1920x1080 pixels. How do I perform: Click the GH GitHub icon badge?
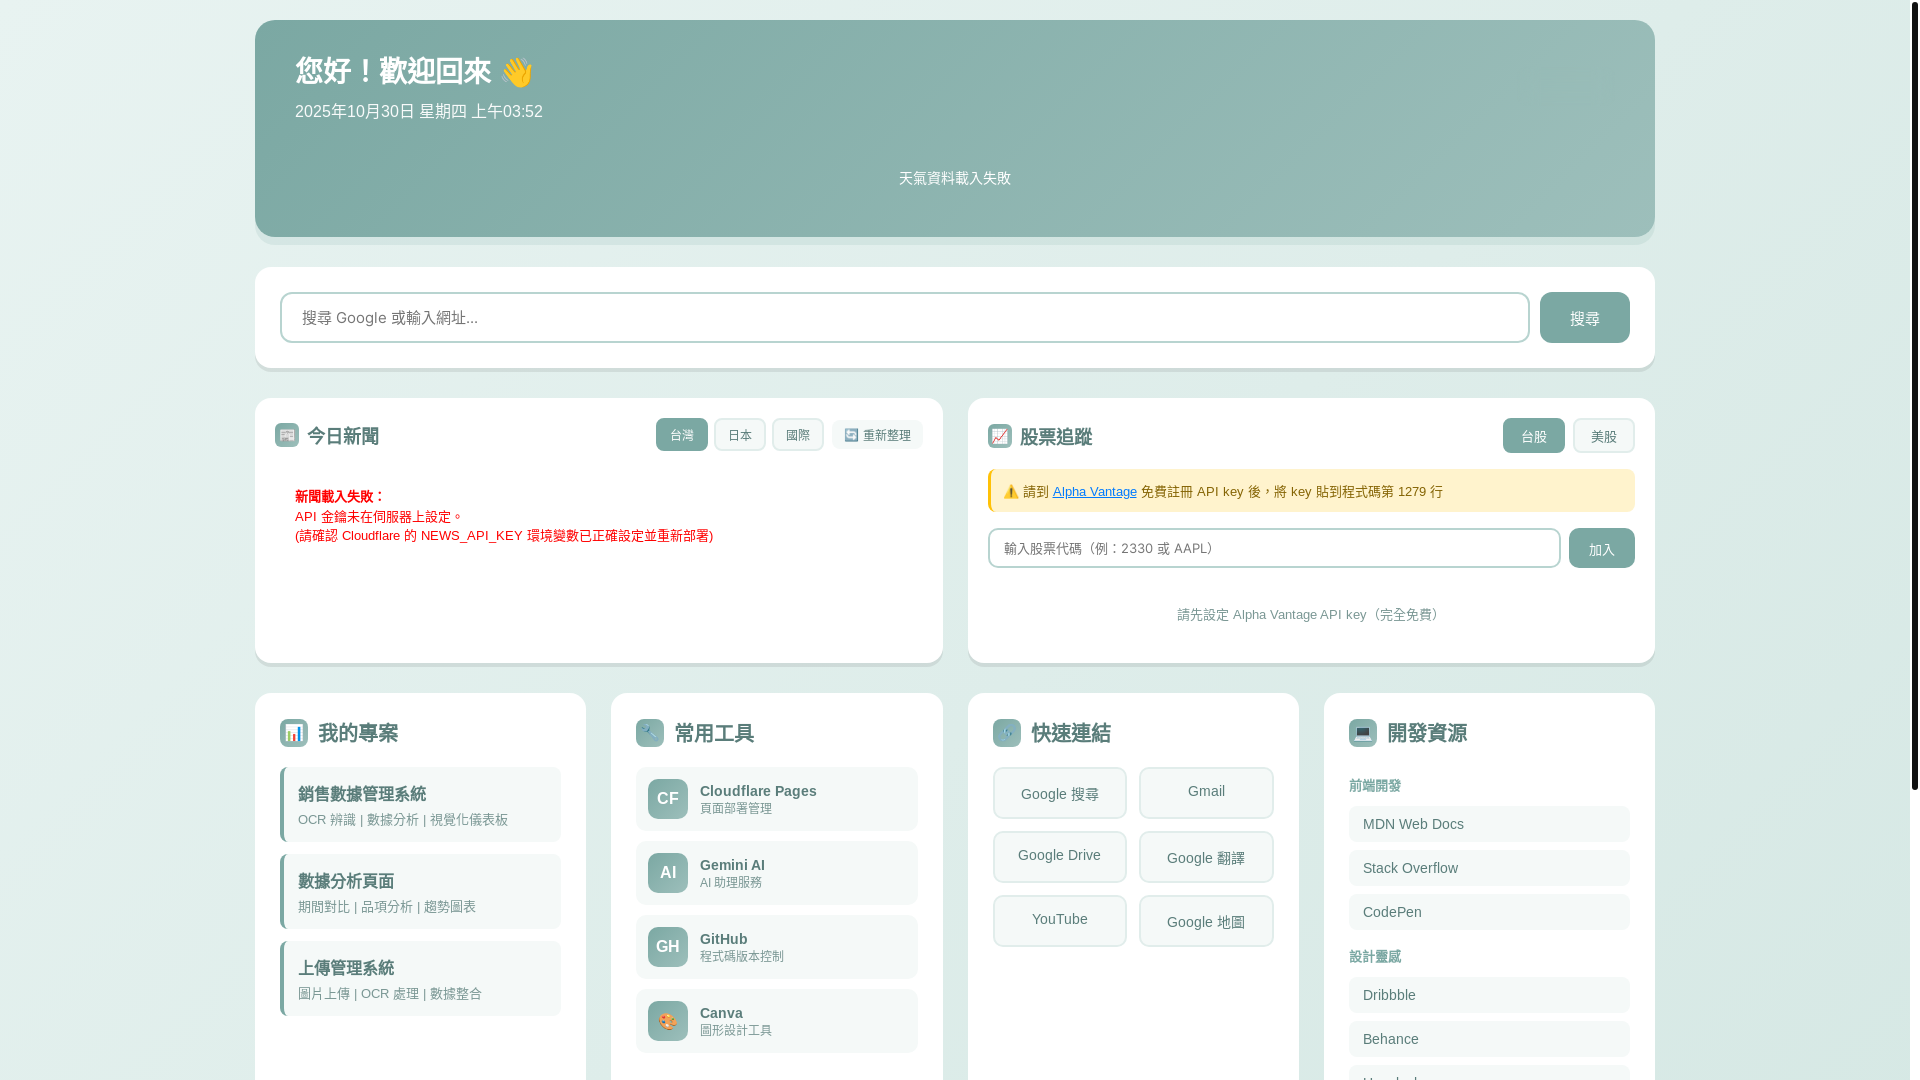667,947
